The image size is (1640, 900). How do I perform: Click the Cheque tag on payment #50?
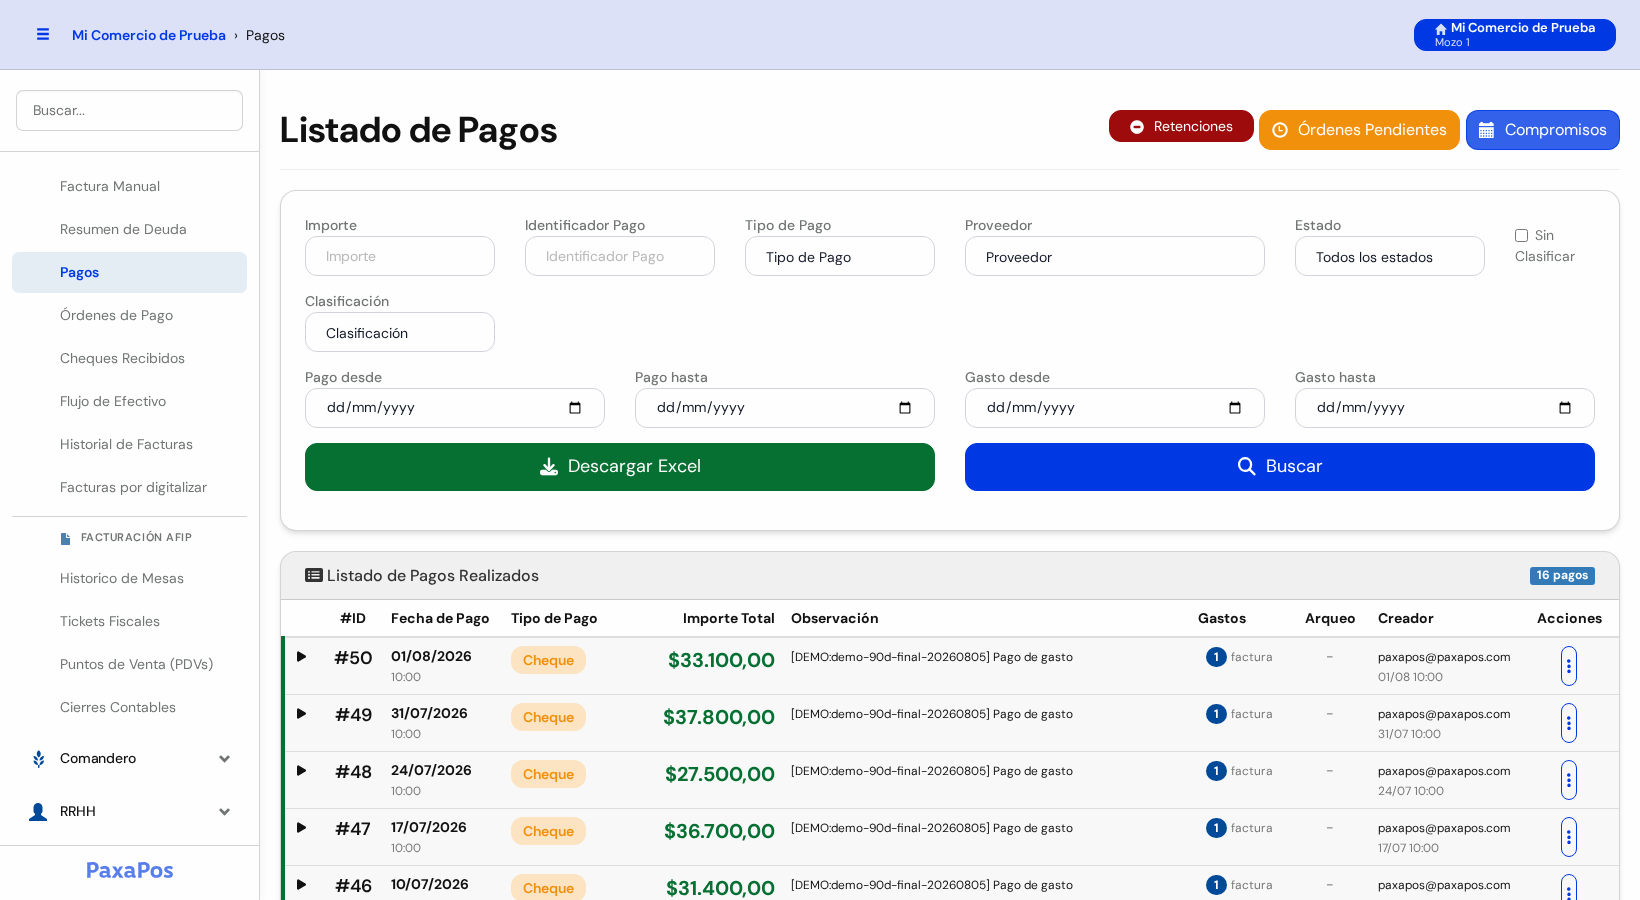[548, 660]
